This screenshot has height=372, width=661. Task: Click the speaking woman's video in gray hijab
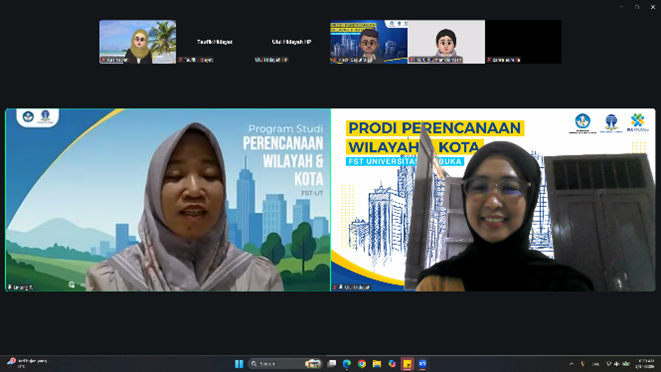pos(168,200)
